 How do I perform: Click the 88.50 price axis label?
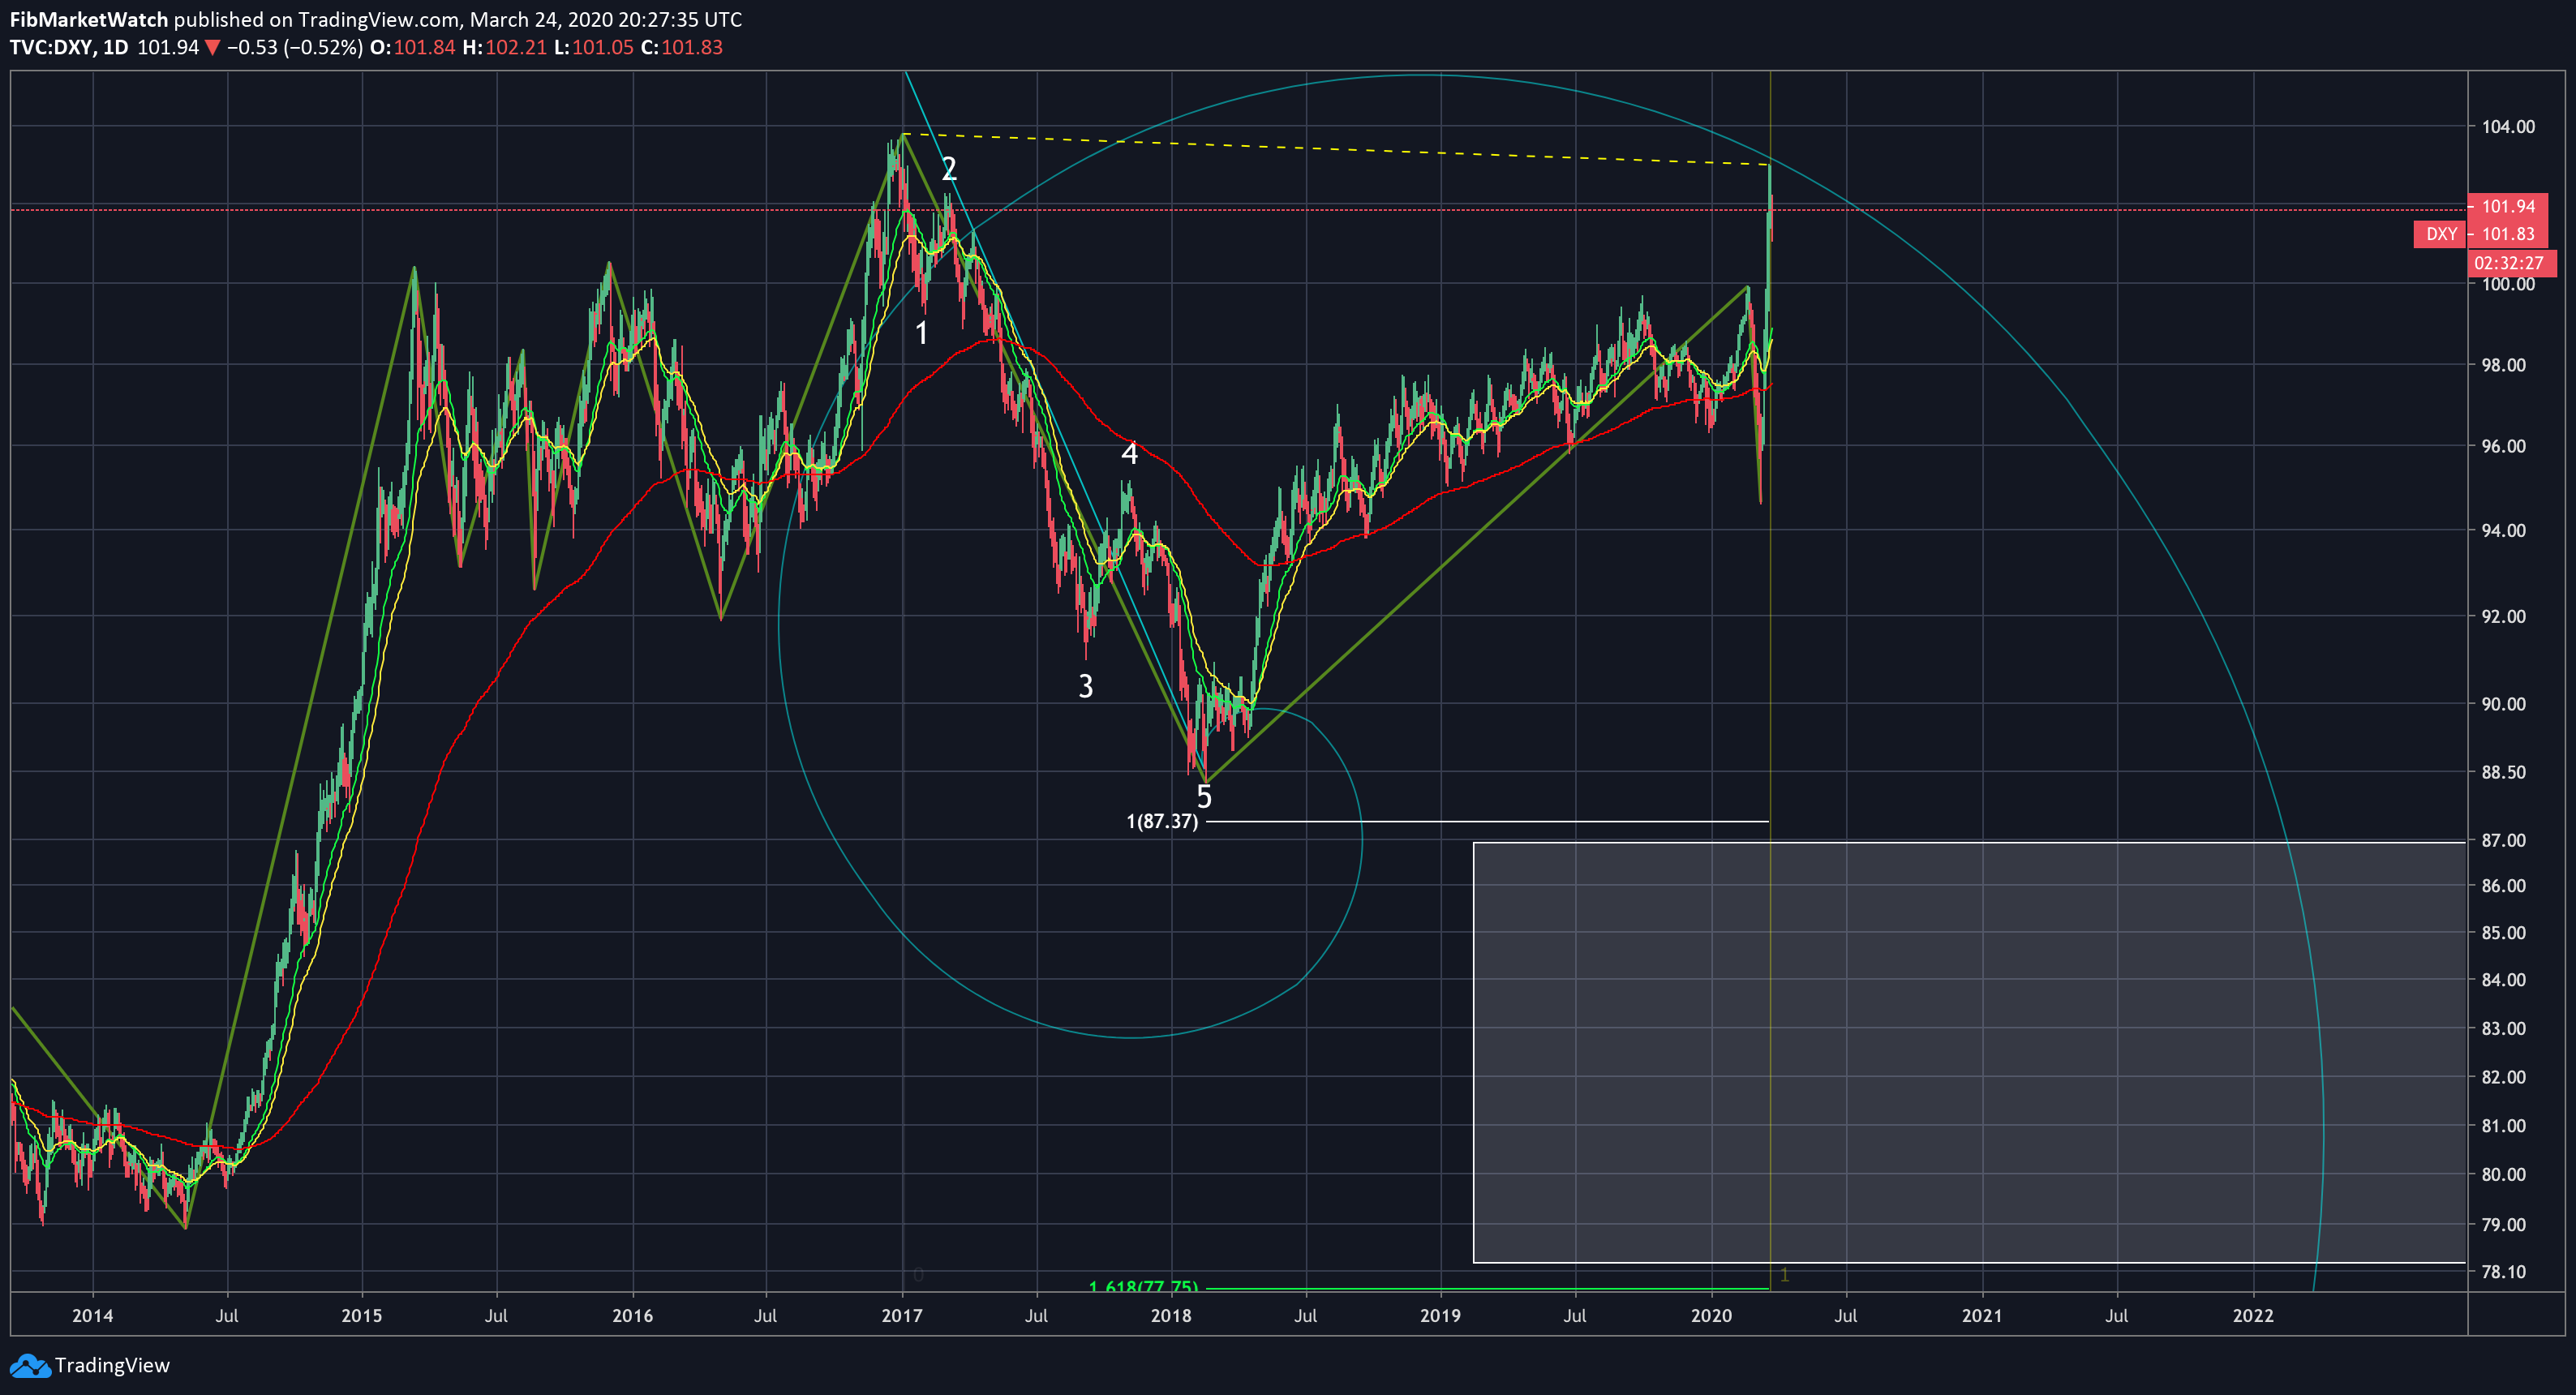coord(2503,772)
